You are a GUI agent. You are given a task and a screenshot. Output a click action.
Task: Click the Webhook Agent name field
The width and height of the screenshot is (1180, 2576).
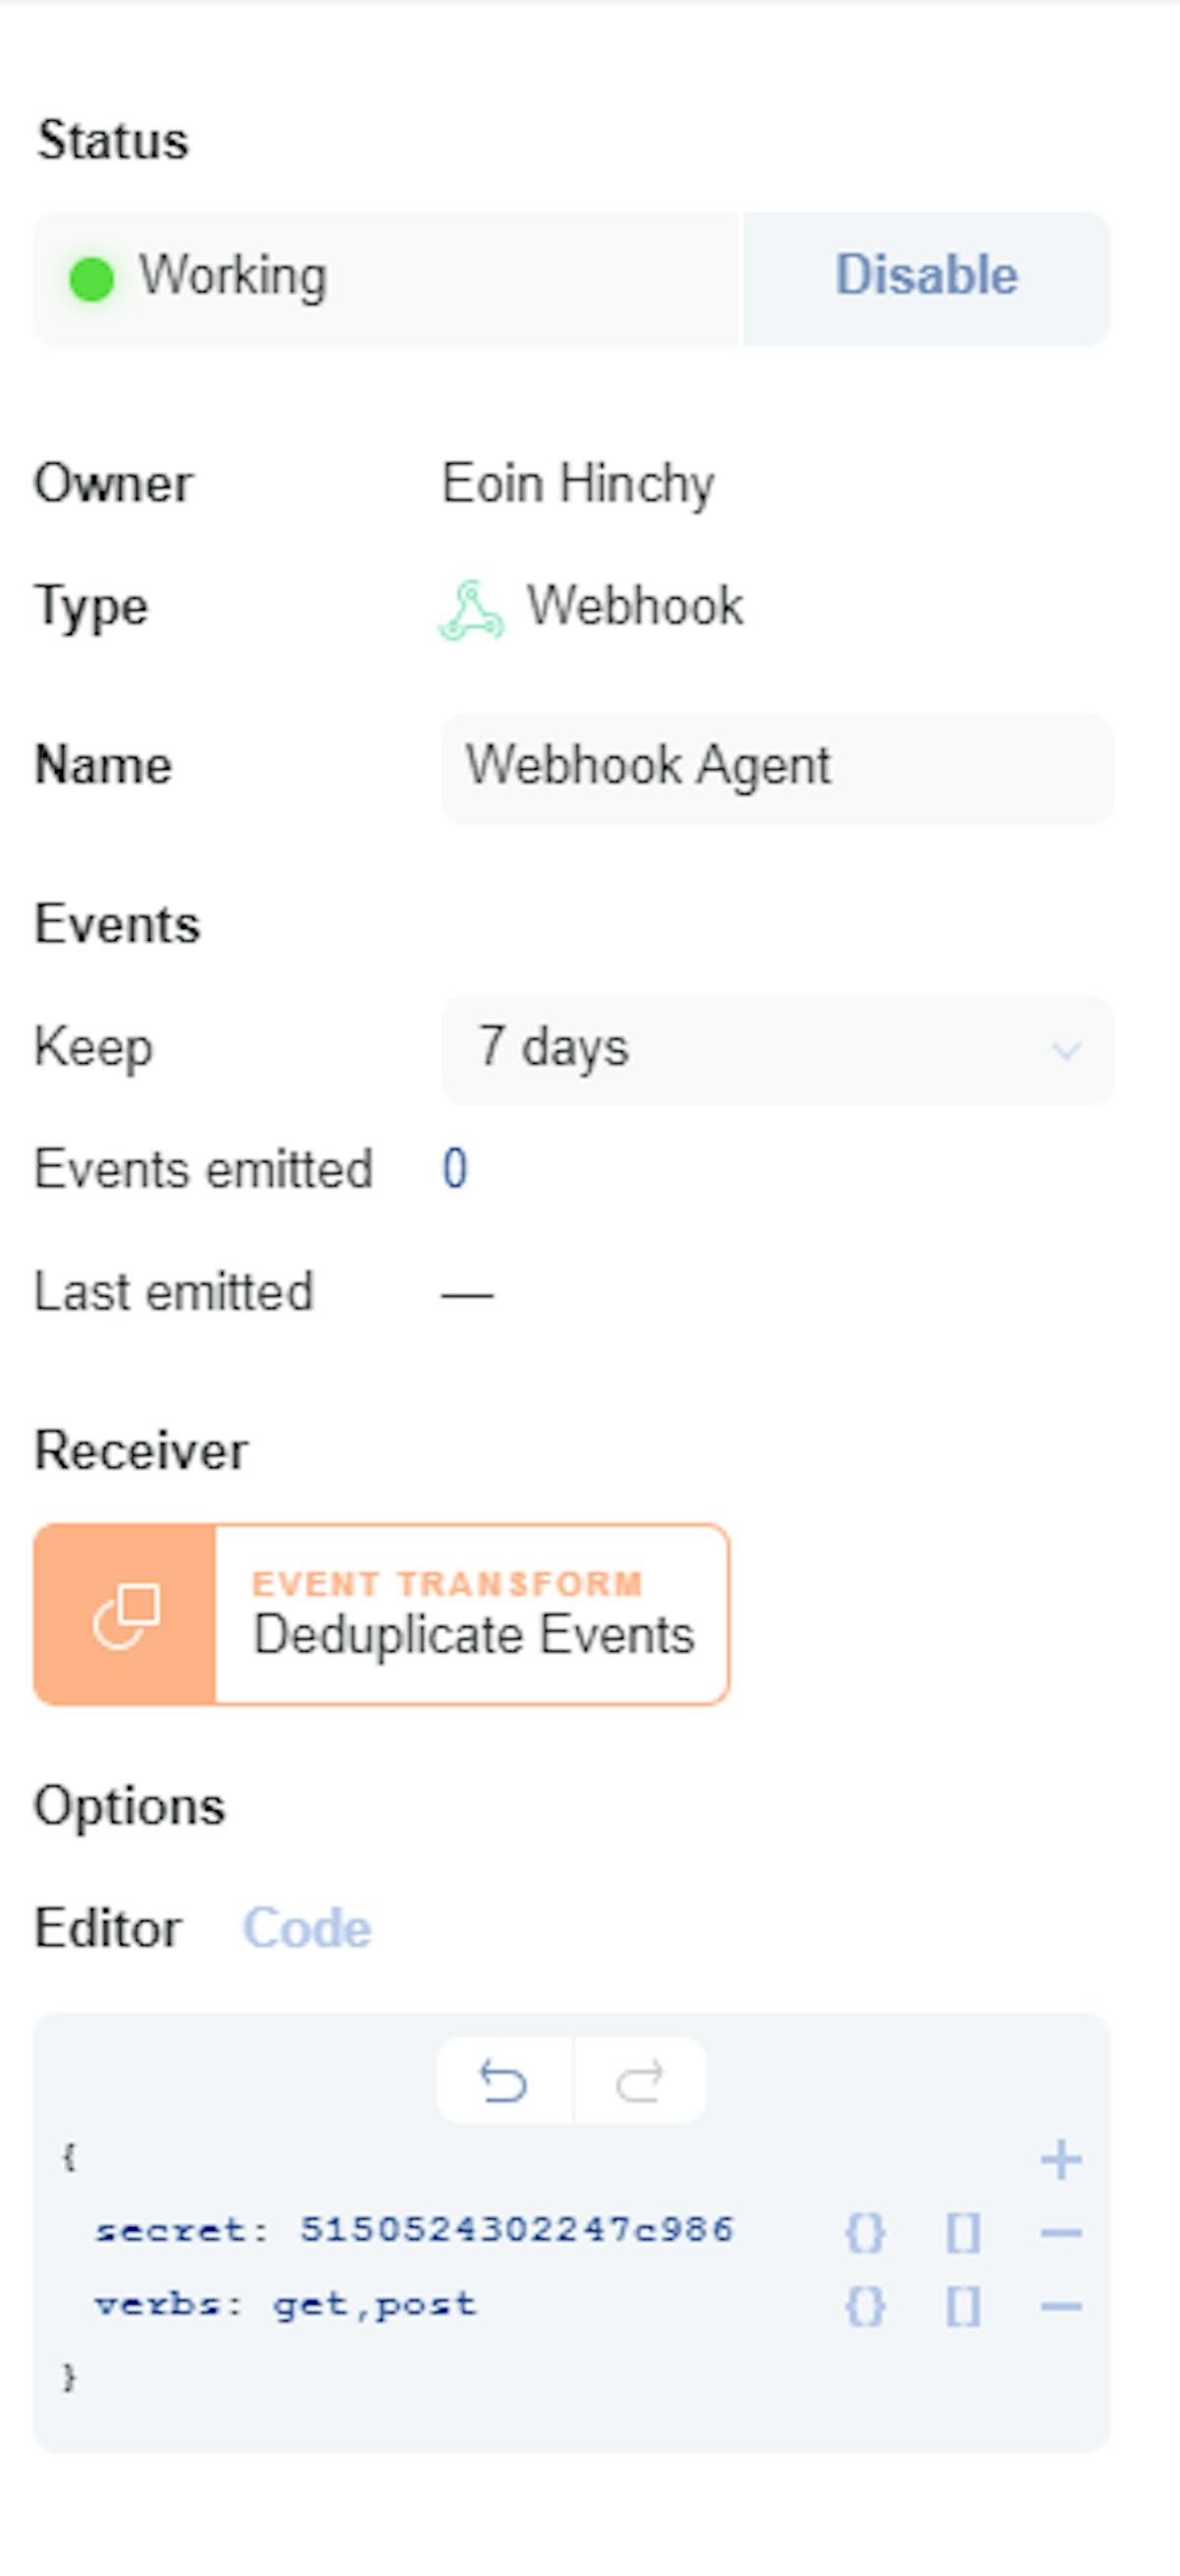776,767
